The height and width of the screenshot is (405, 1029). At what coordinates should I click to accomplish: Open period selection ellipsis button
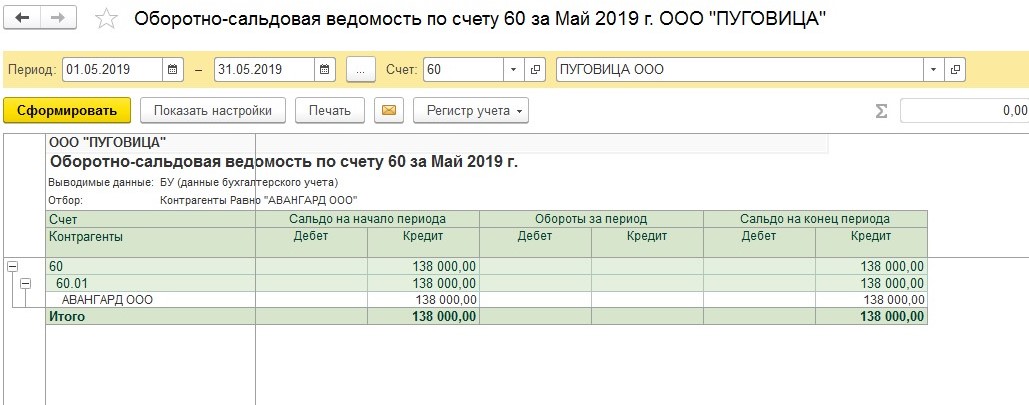click(360, 70)
